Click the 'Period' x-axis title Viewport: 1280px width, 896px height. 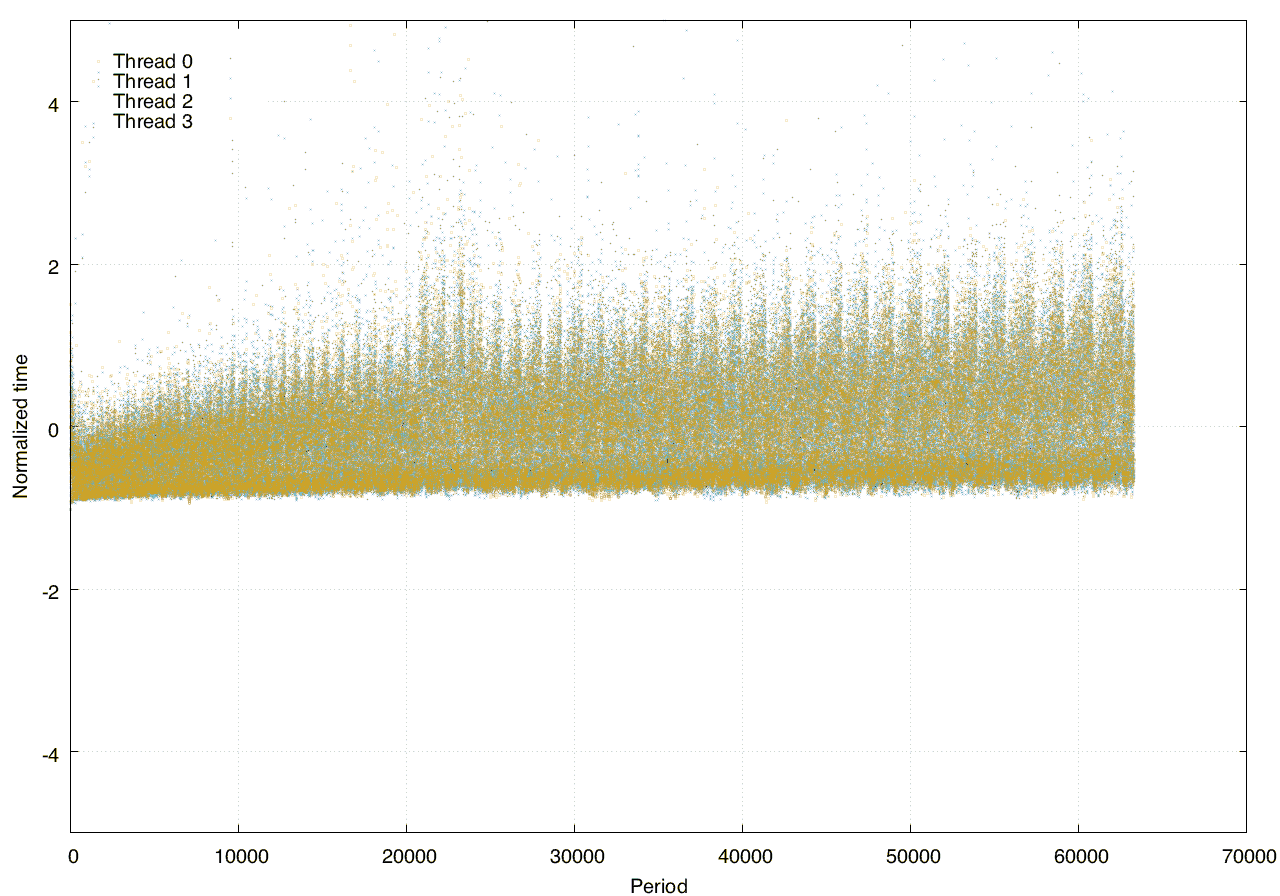pyautogui.click(x=658, y=885)
